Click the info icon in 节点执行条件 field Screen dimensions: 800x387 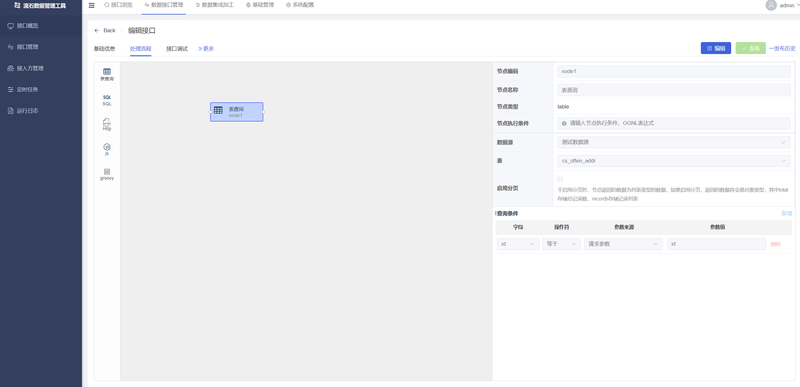coord(564,123)
